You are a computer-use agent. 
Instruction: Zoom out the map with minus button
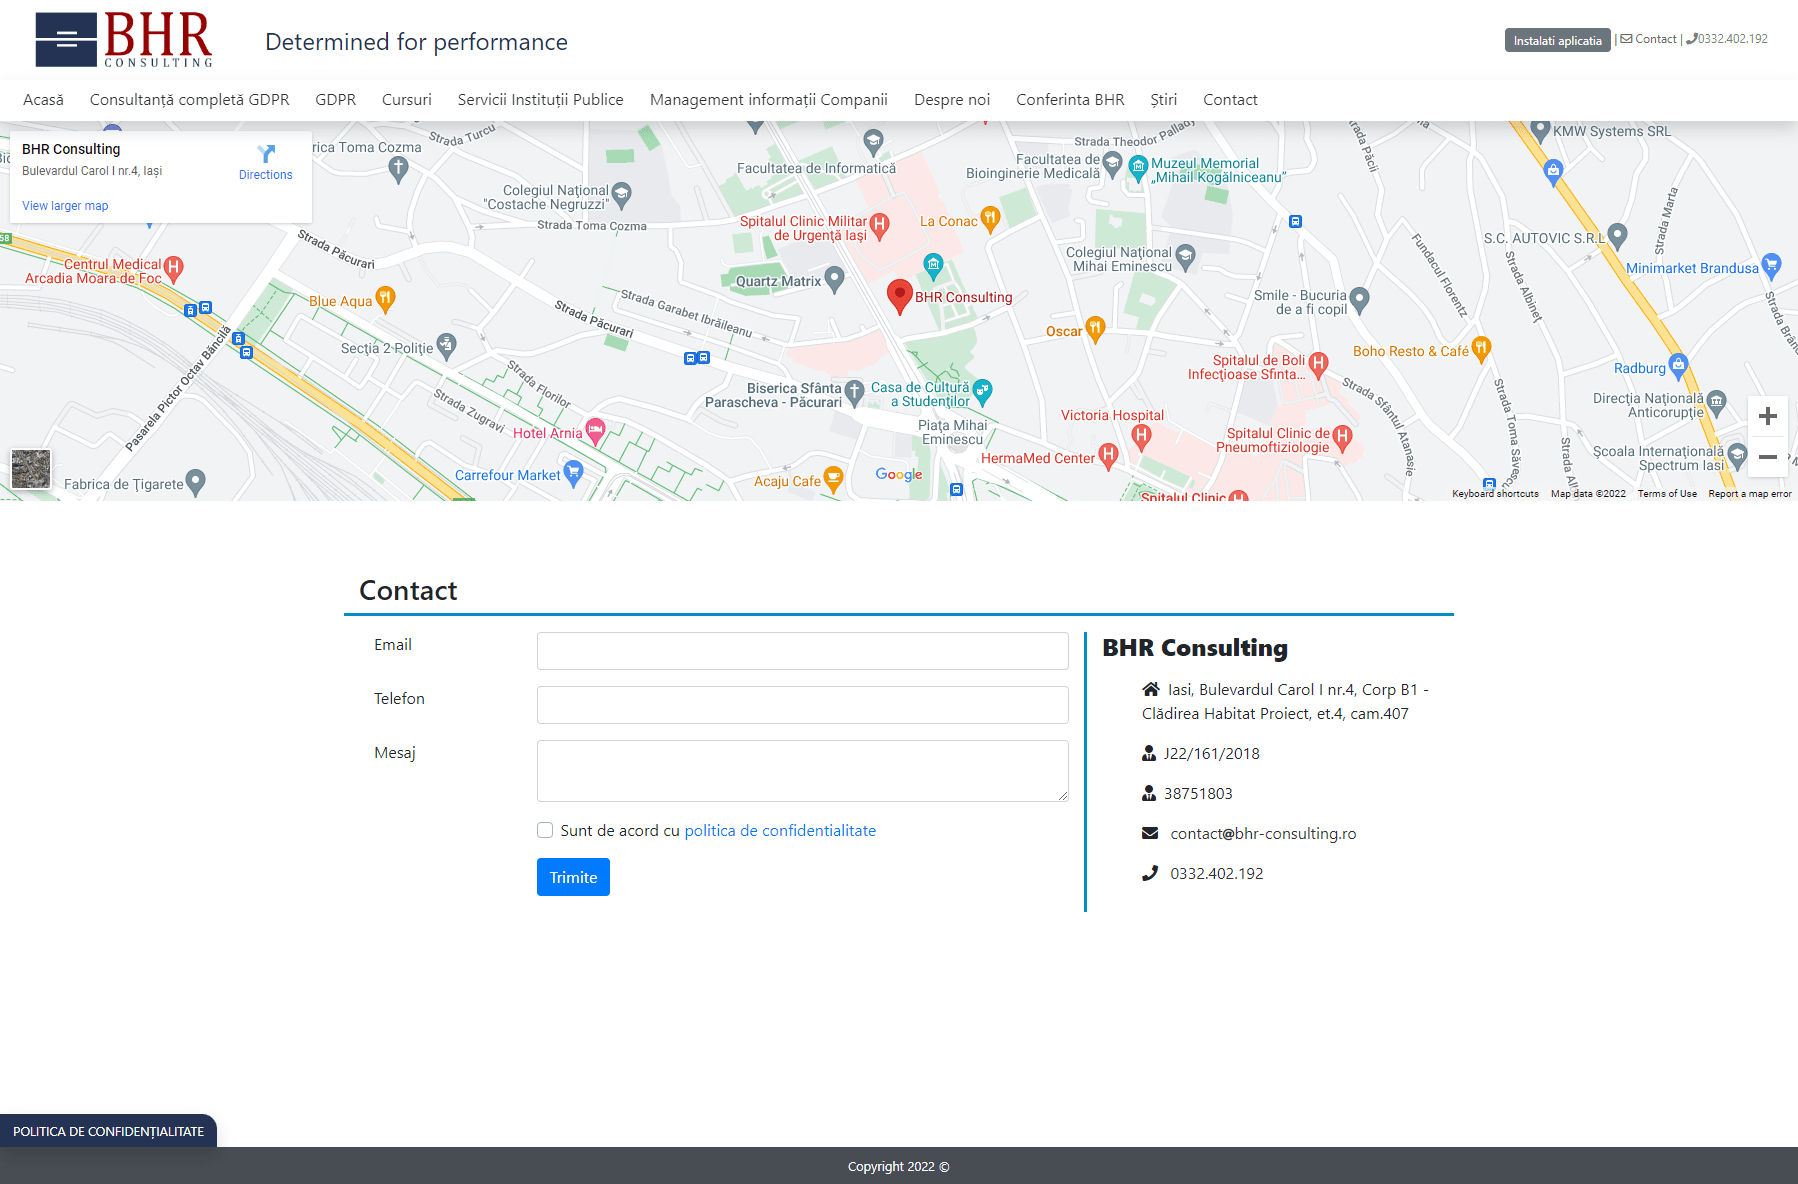click(1768, 457)
